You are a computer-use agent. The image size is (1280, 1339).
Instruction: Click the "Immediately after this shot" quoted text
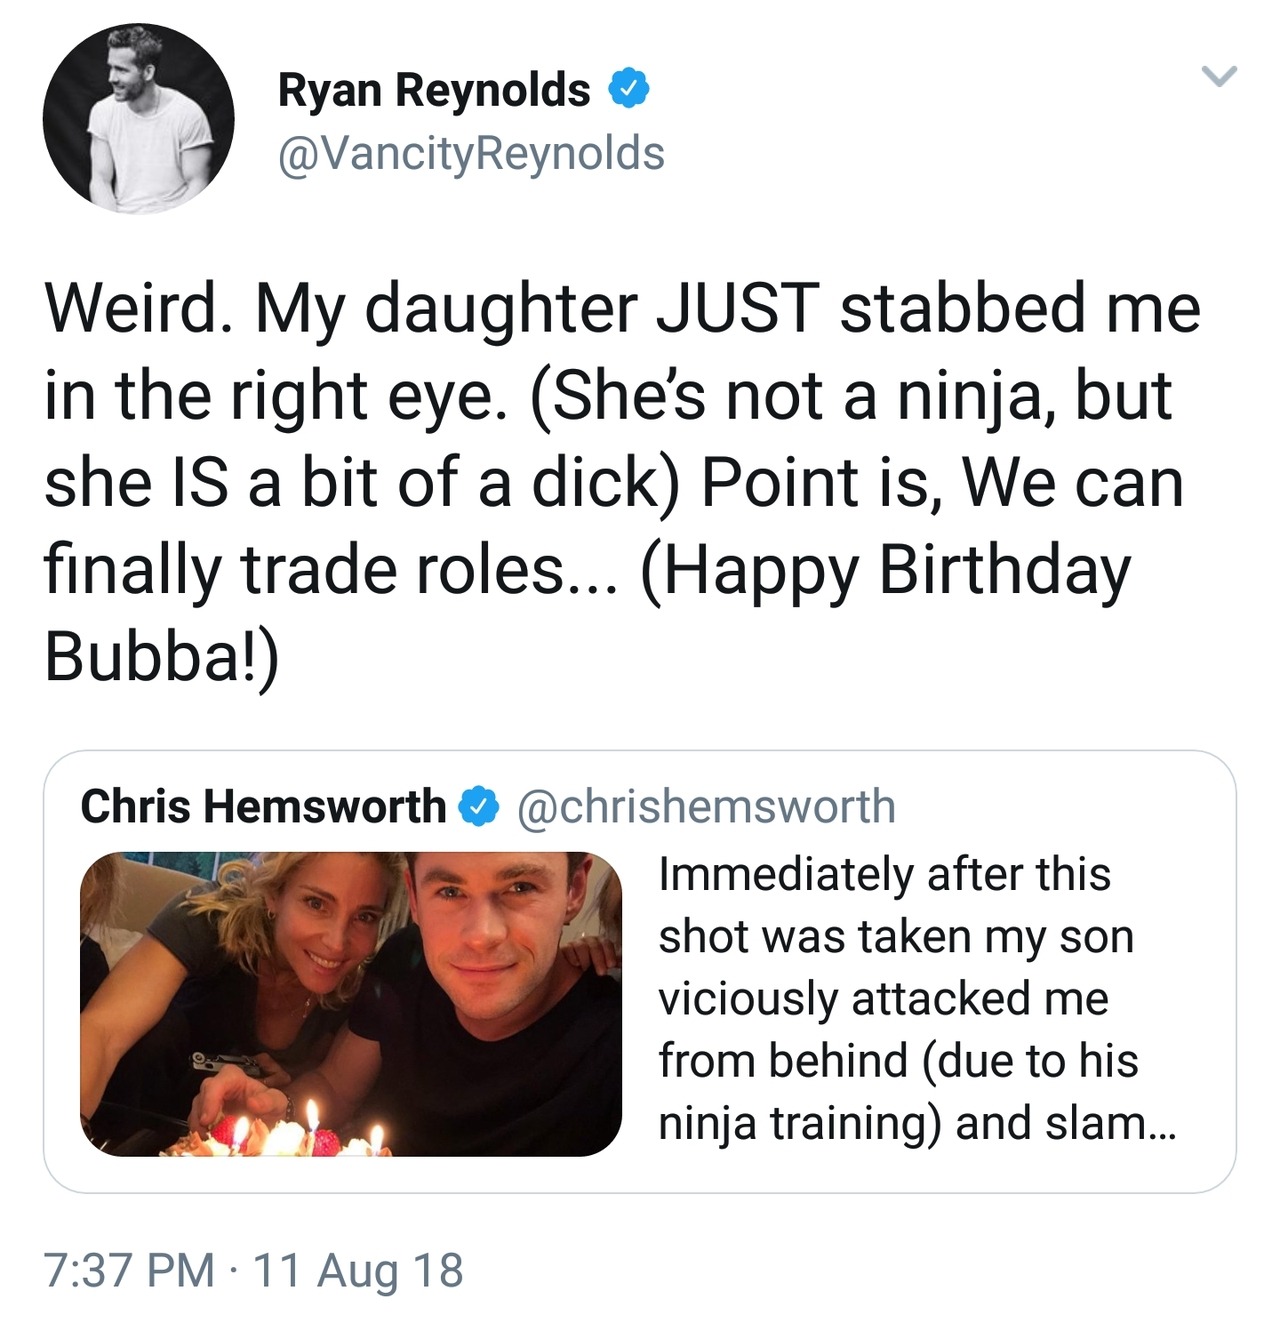[x=884, y=875]
